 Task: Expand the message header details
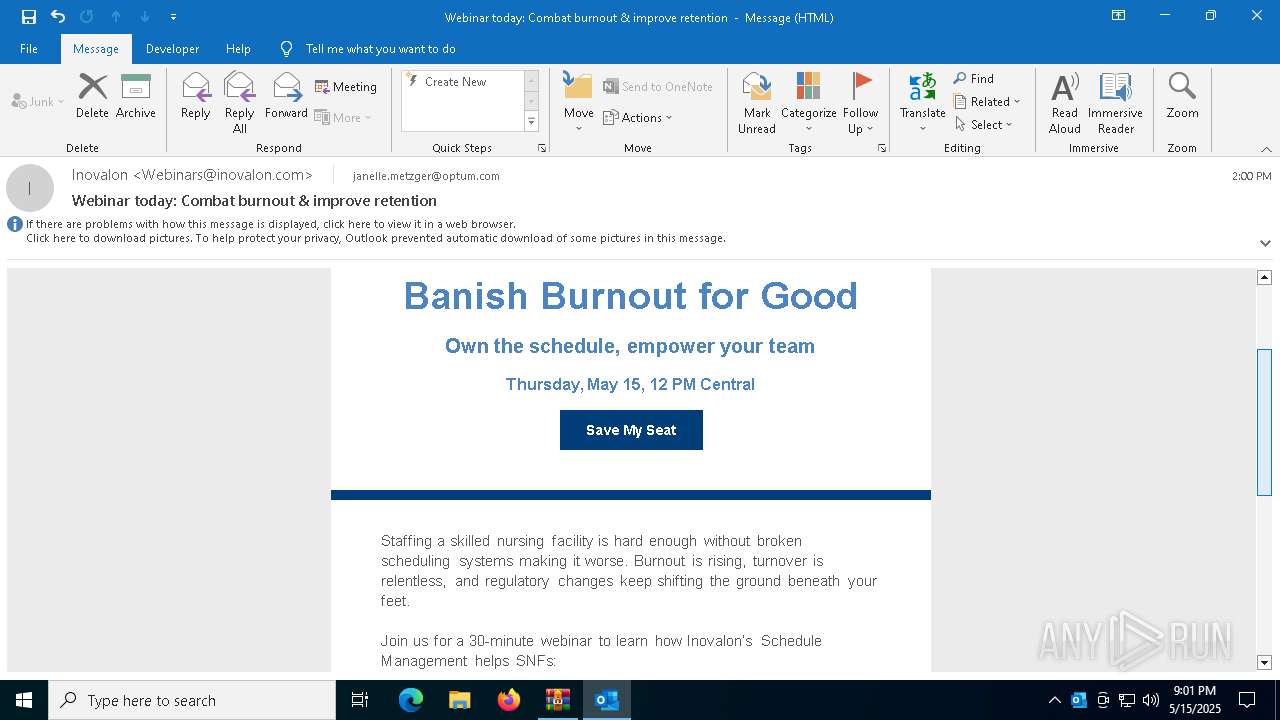pos(1265,243)
